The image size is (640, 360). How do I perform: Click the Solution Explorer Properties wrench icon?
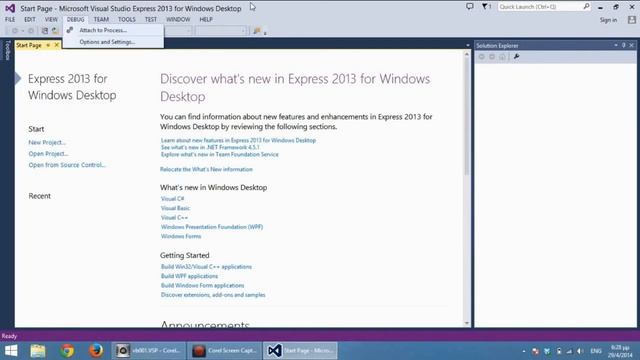tap(516, 57)
